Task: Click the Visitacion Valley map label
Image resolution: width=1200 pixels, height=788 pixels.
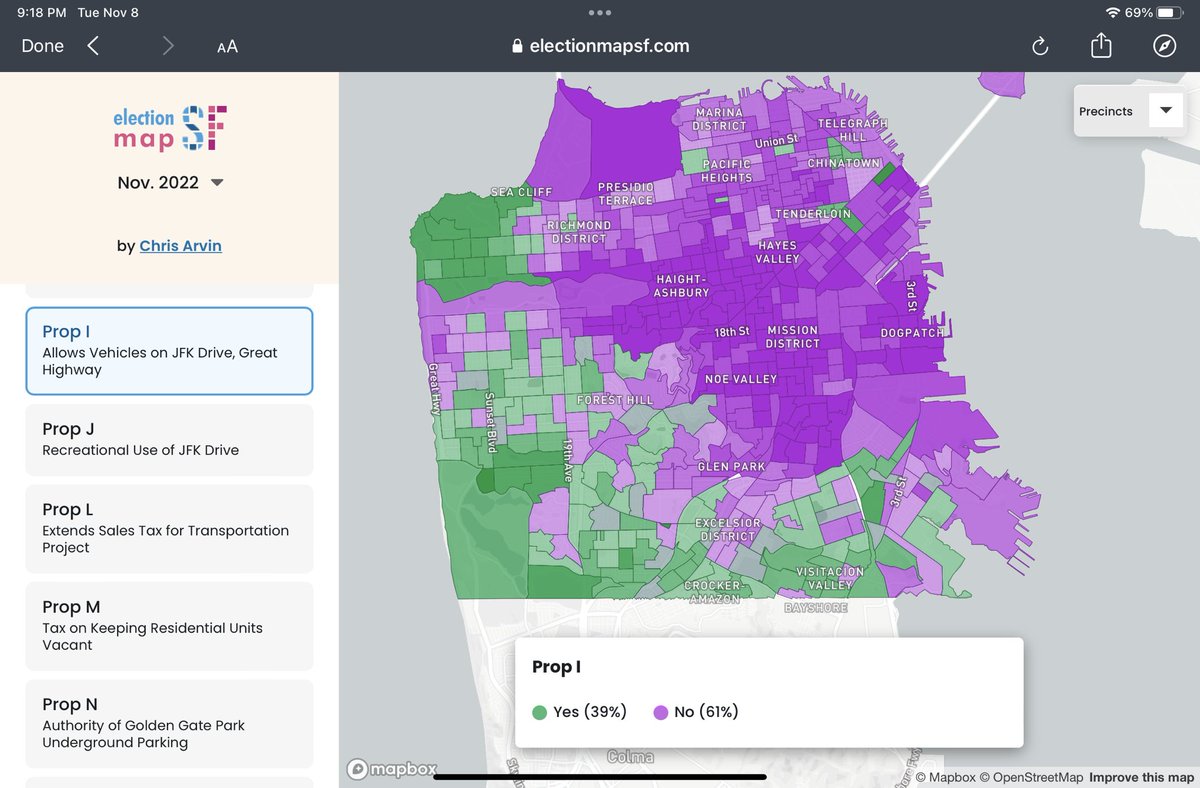Action: tap(831, 578)
